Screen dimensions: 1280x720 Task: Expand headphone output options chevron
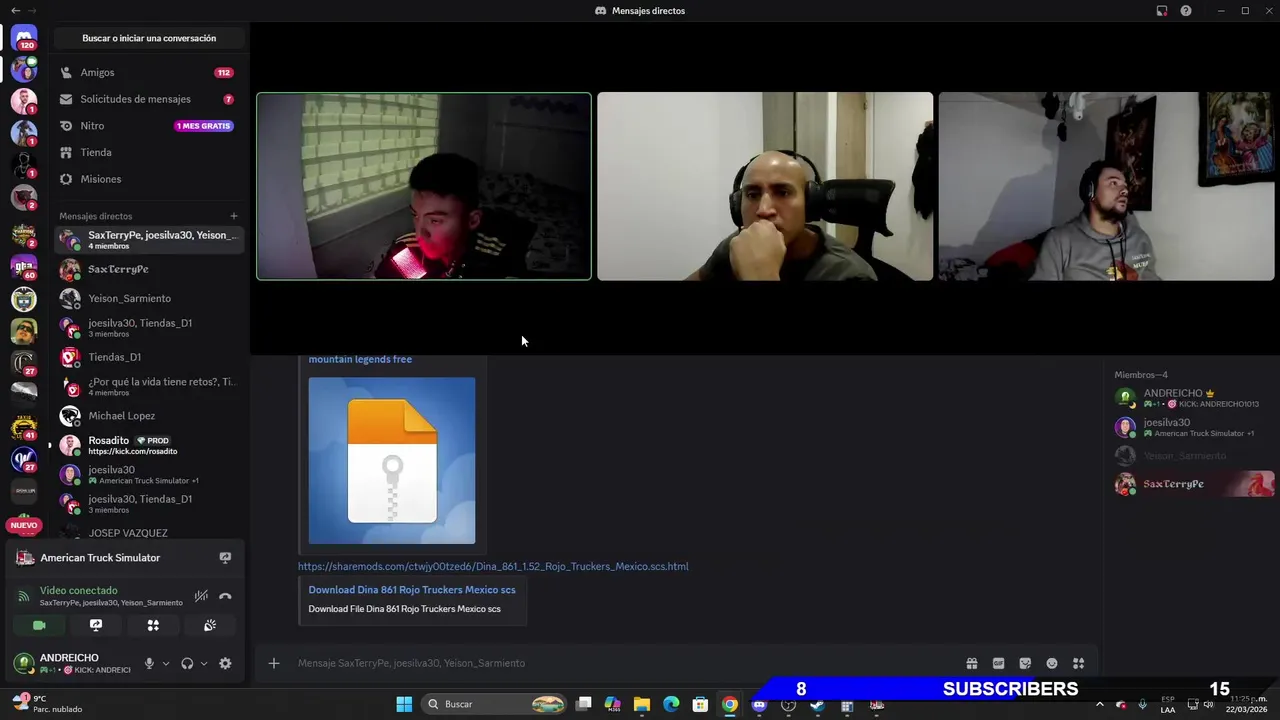coord(204,663)
